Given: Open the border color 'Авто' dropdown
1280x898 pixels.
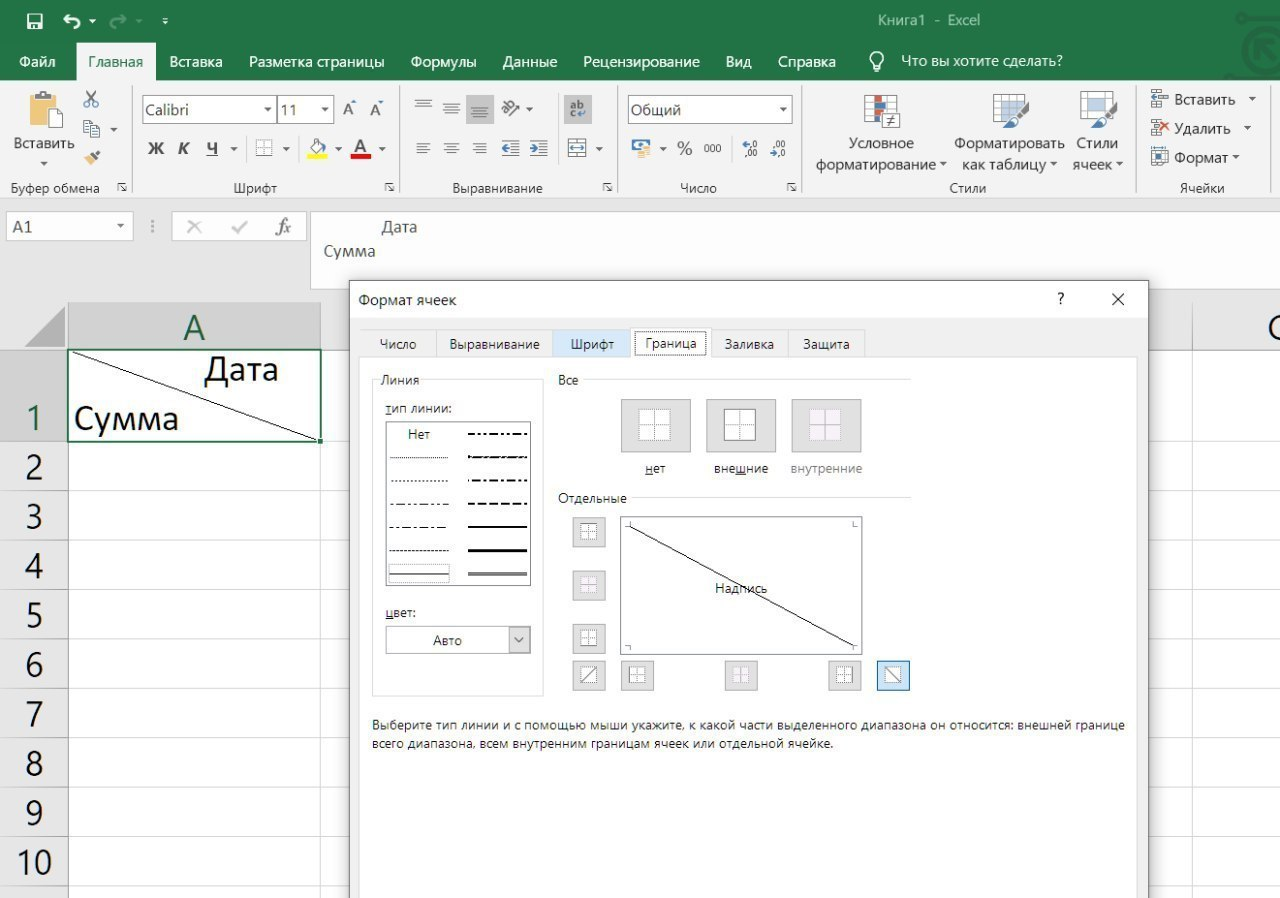Looking at the screenshot, I should point(458,640).
